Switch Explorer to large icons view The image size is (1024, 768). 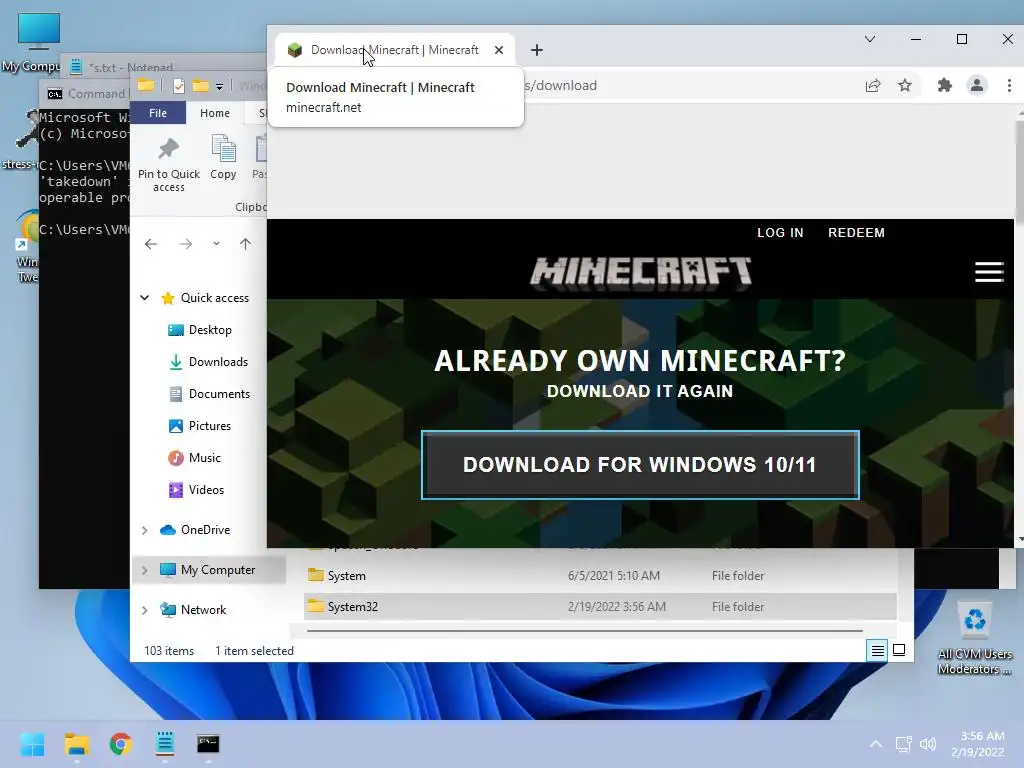point(899,650)
